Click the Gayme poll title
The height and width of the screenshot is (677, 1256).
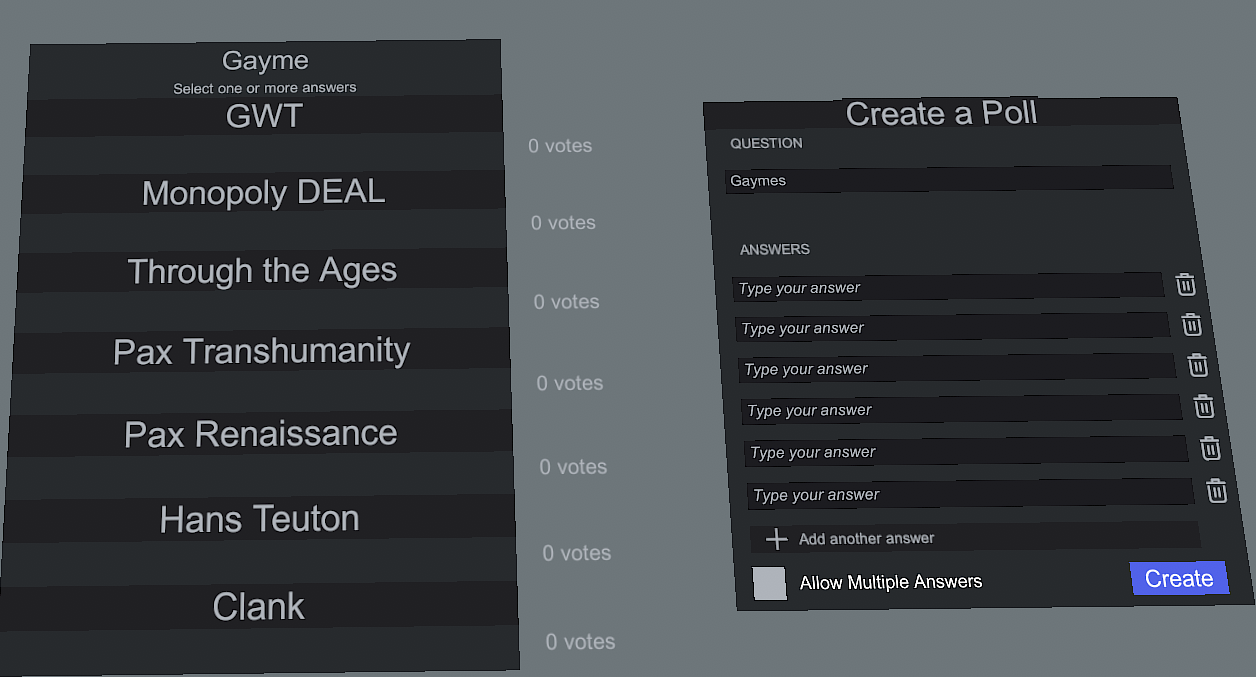(x=265, y=61)
